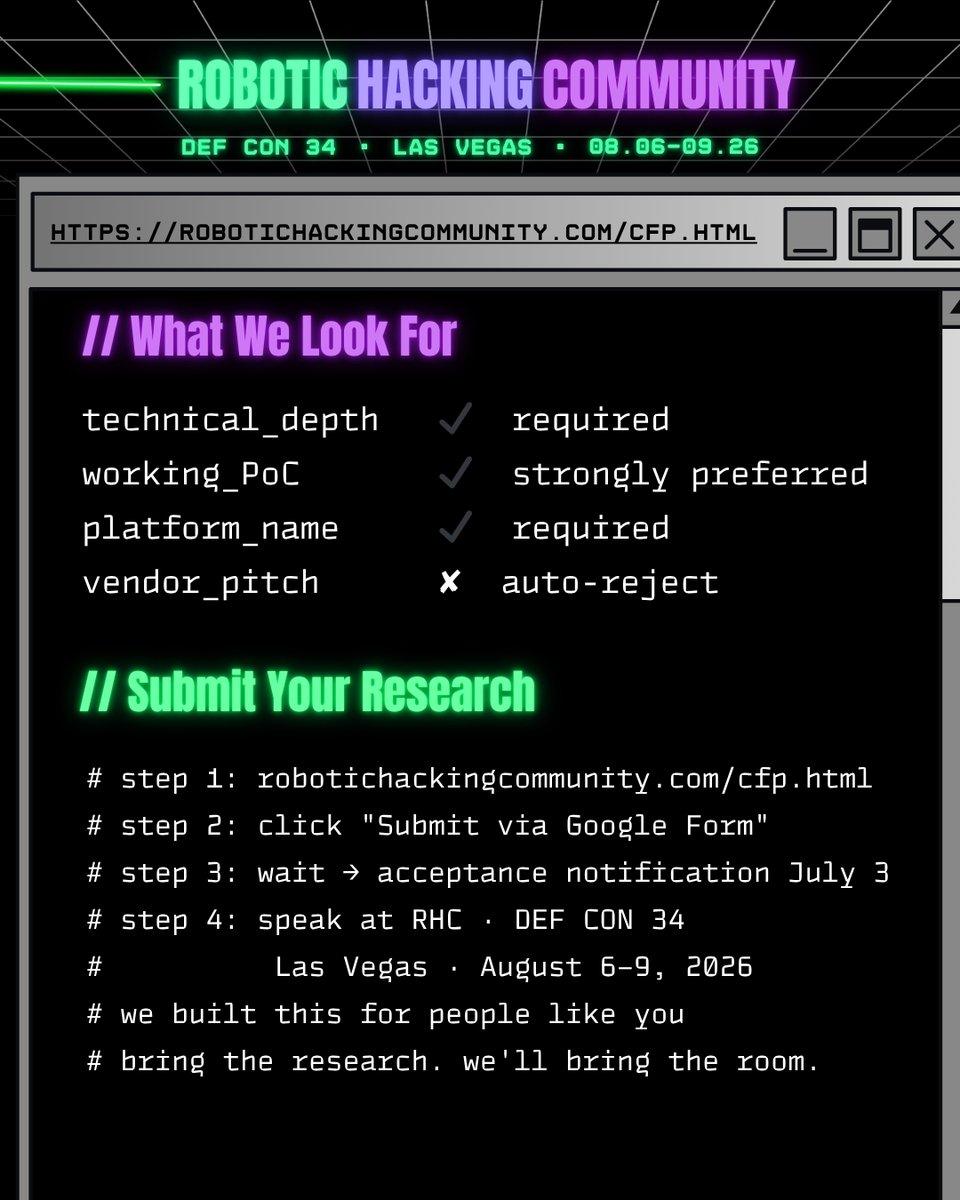
Task: Click the working_PoC checkmark
Action: point(455,474)
